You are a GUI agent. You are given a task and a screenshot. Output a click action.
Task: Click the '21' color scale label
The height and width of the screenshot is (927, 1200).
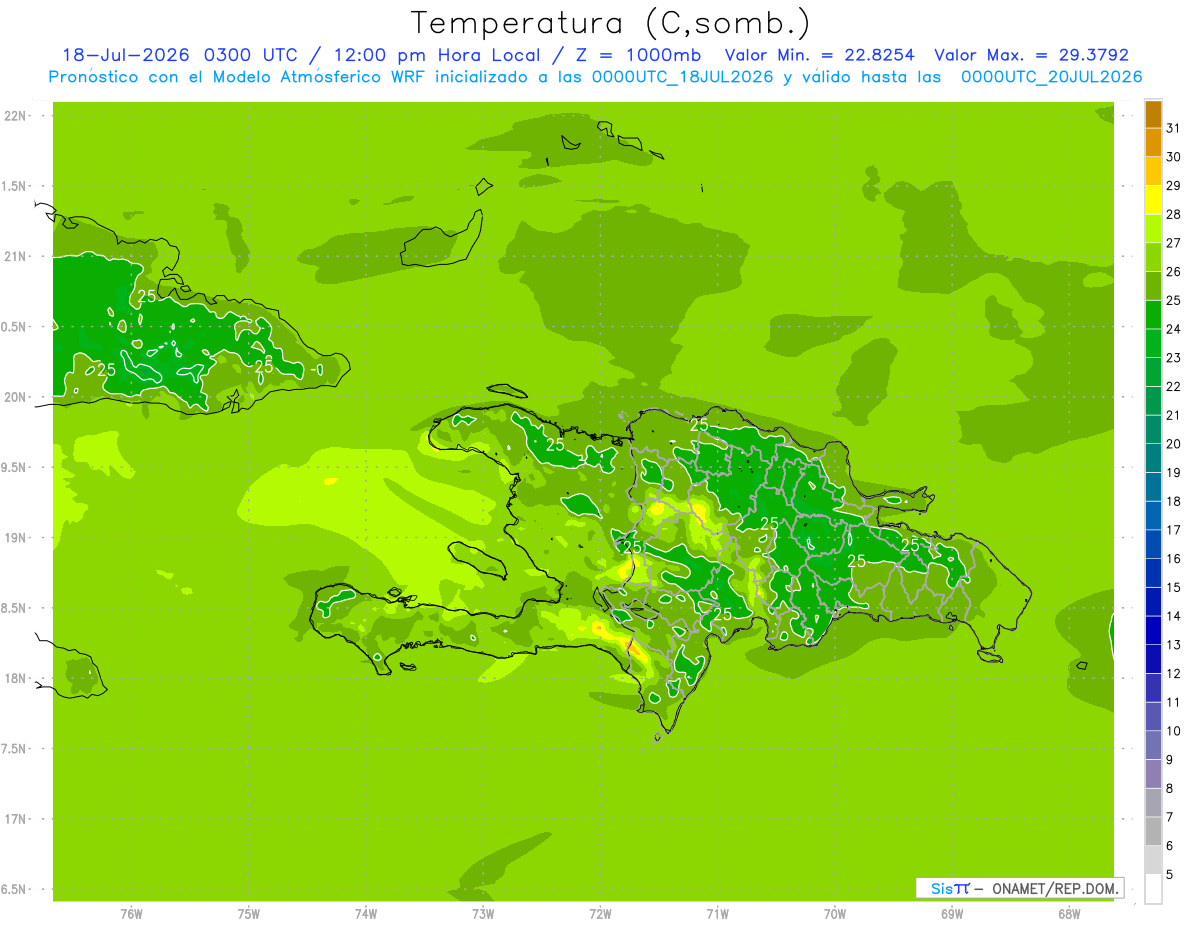tap(1173, 415)
